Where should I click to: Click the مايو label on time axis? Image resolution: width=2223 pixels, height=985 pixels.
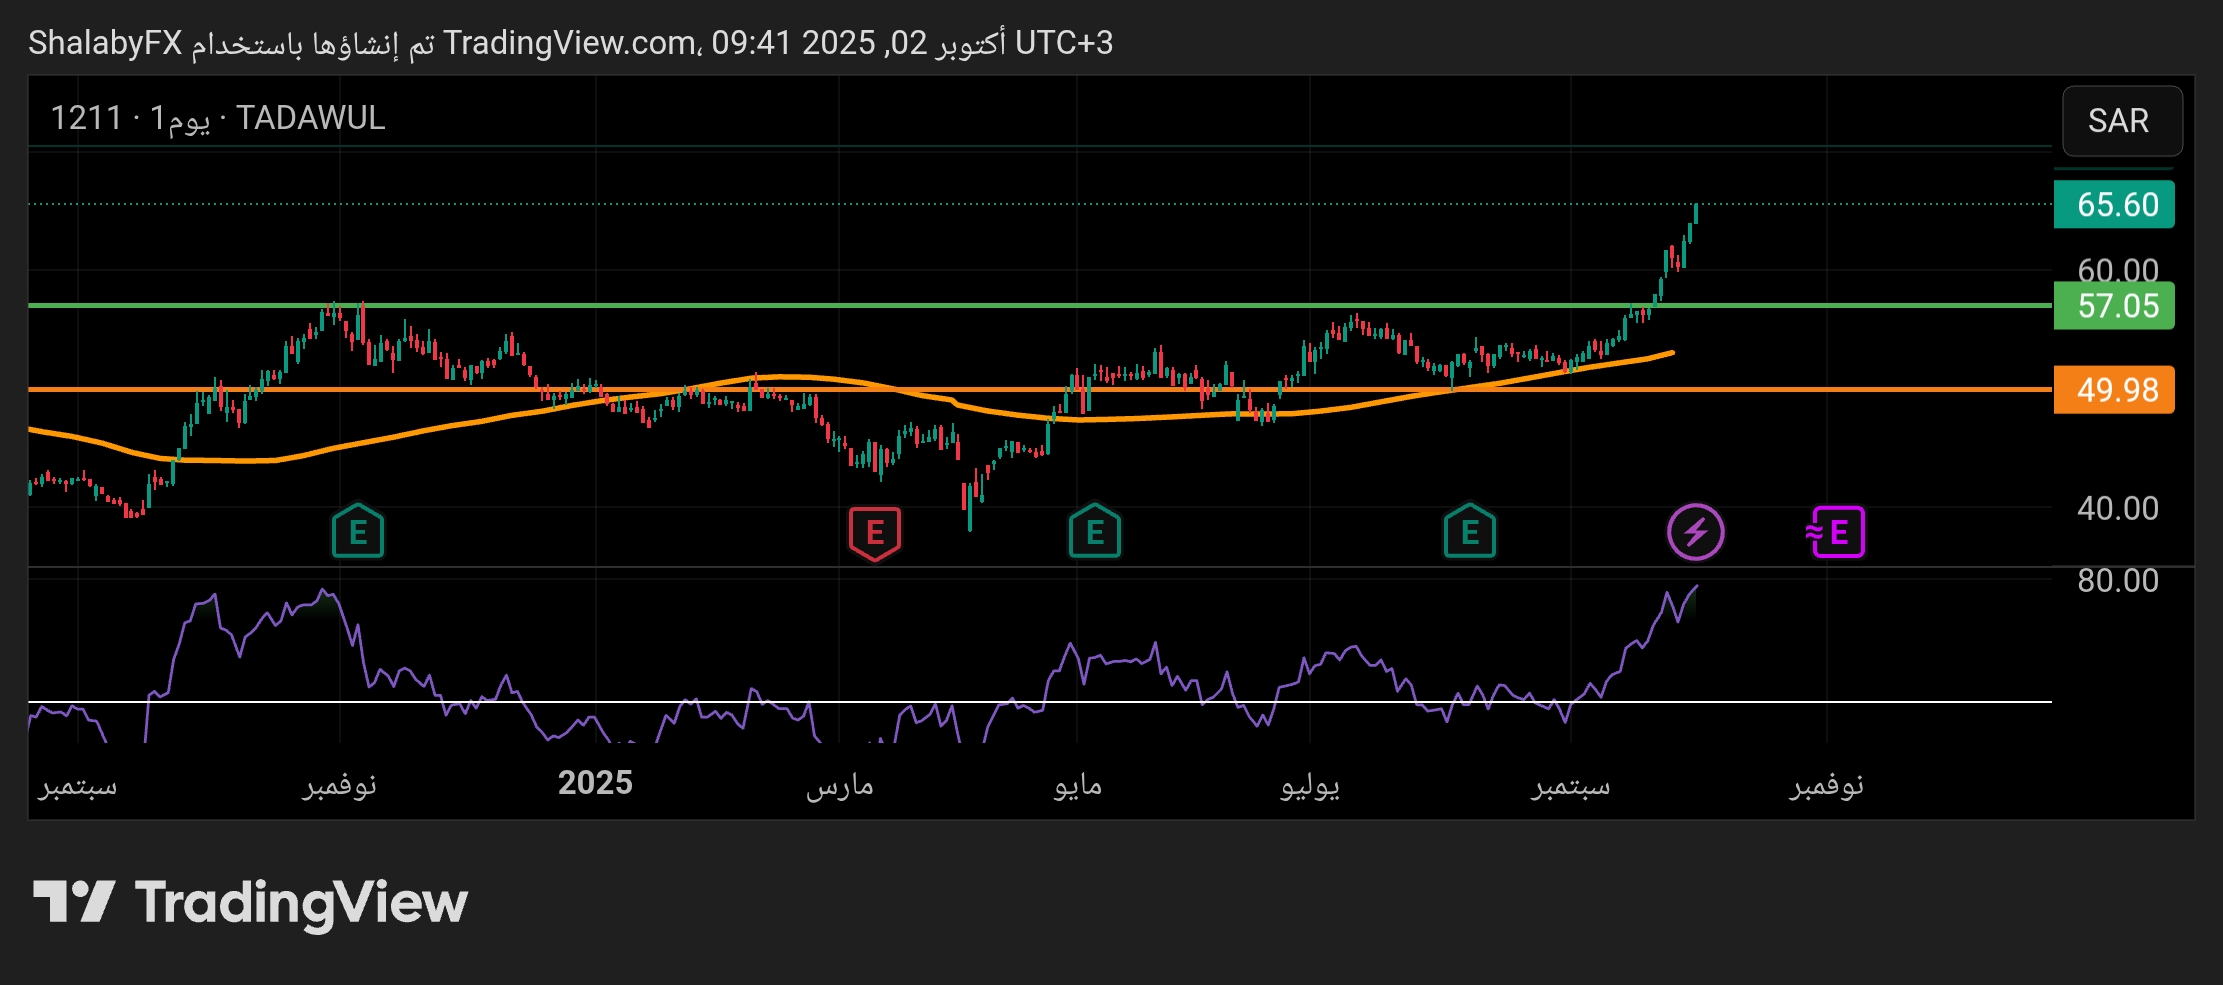tap(1077, 786)
